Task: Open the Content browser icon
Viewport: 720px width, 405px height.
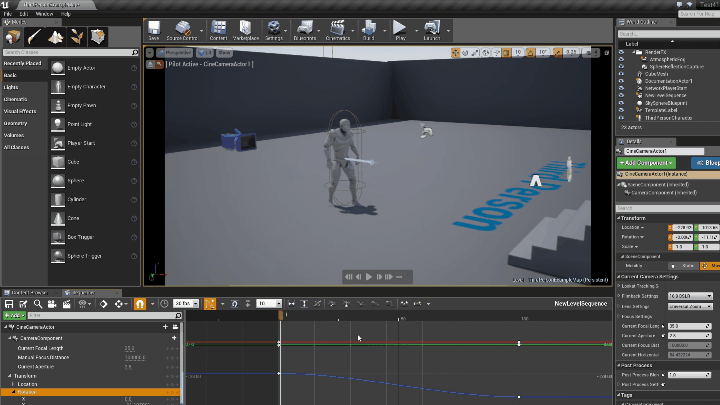Action: 219,30
